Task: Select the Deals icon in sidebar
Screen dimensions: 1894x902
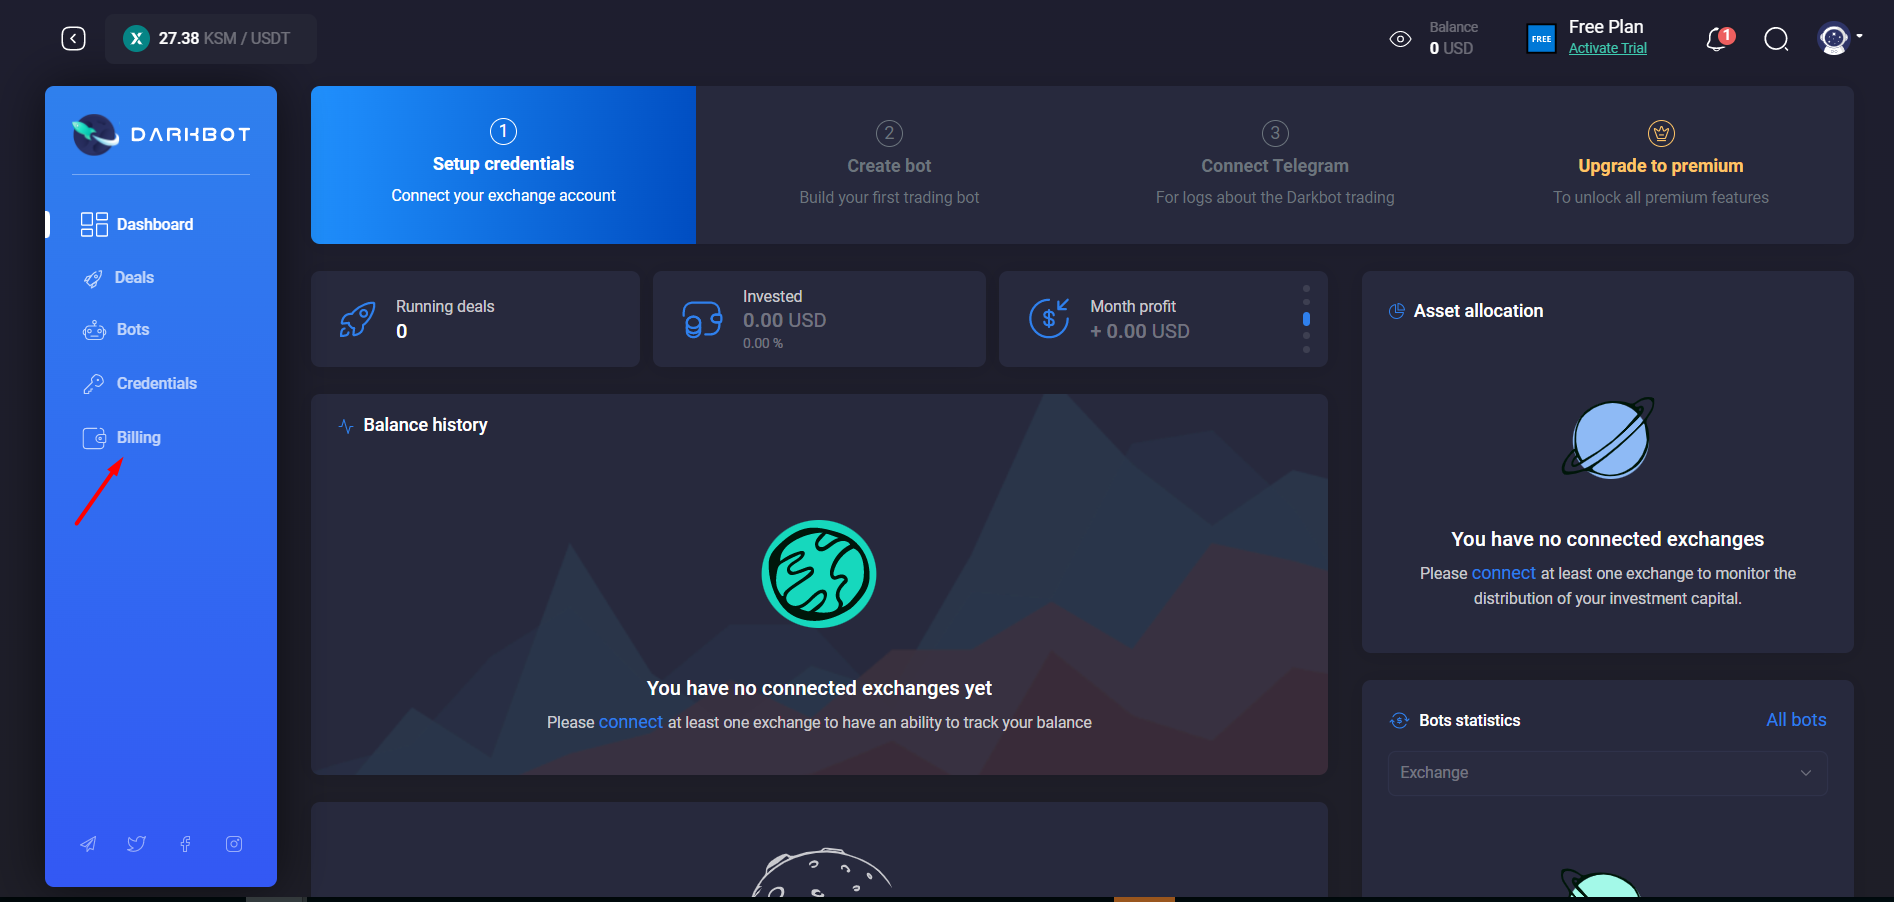Action: (x=93, y=278)
